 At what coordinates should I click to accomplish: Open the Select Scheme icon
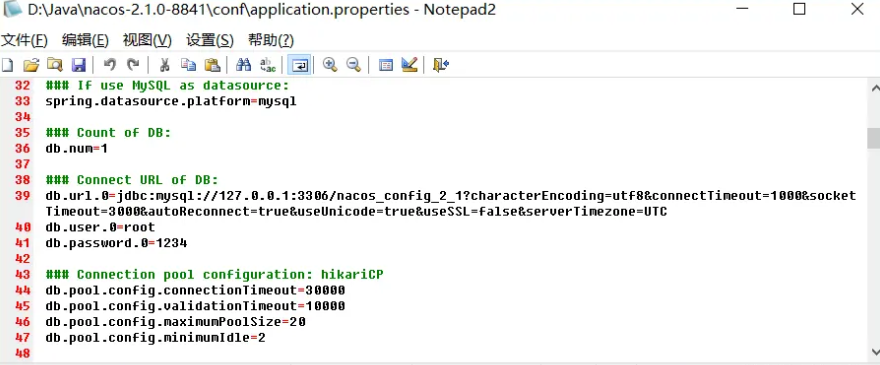click(386, 65)
